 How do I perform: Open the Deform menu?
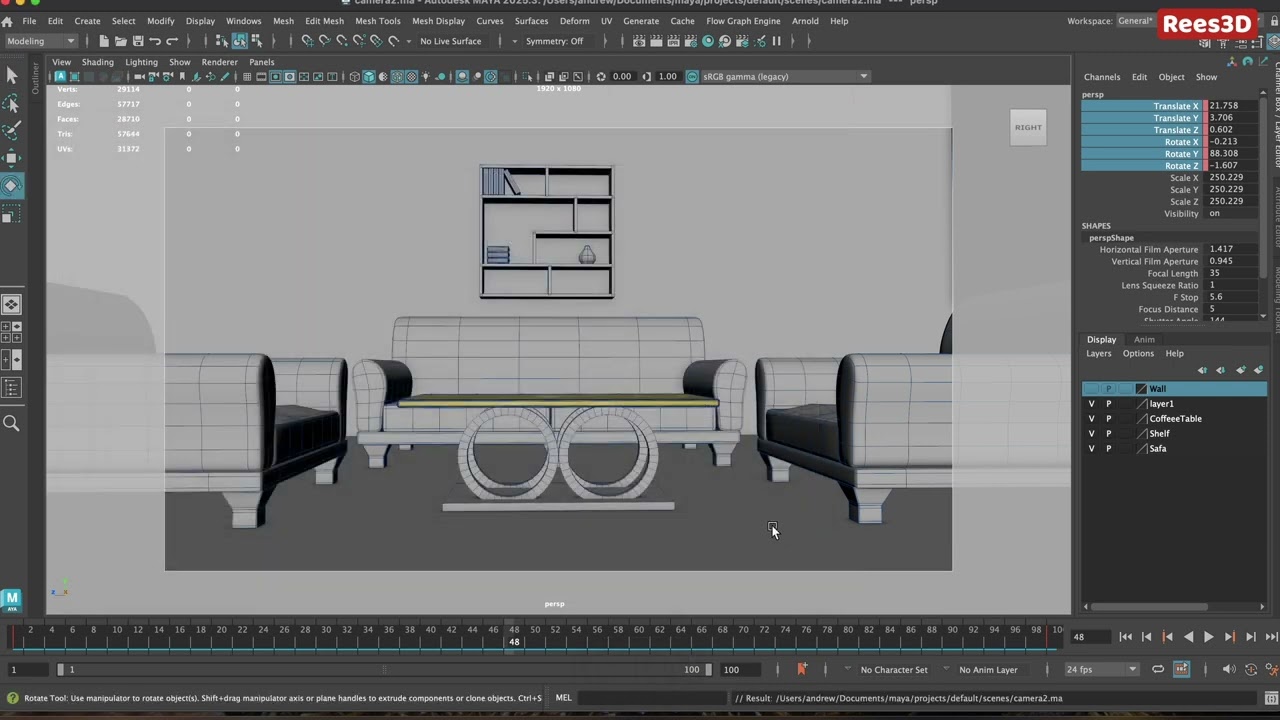(574, 21)
